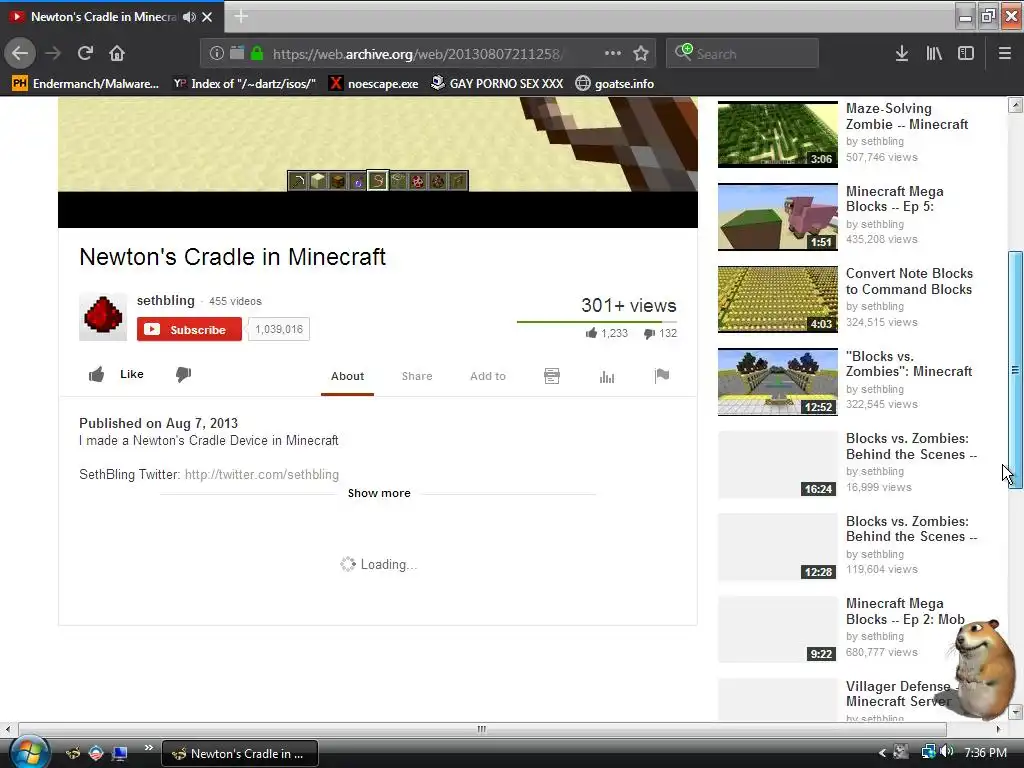1024x768 pixels.
Task: Click scrollbar up arrow at top right
Action: [1016, 105]
